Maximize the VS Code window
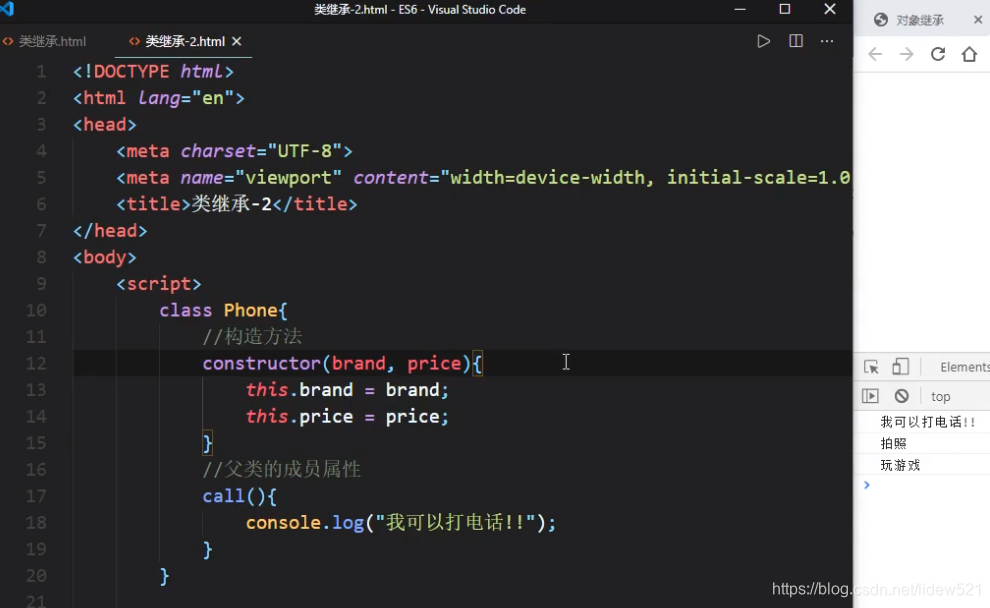The width and height of the screenshot is (990, 608). tap(785, 9)
